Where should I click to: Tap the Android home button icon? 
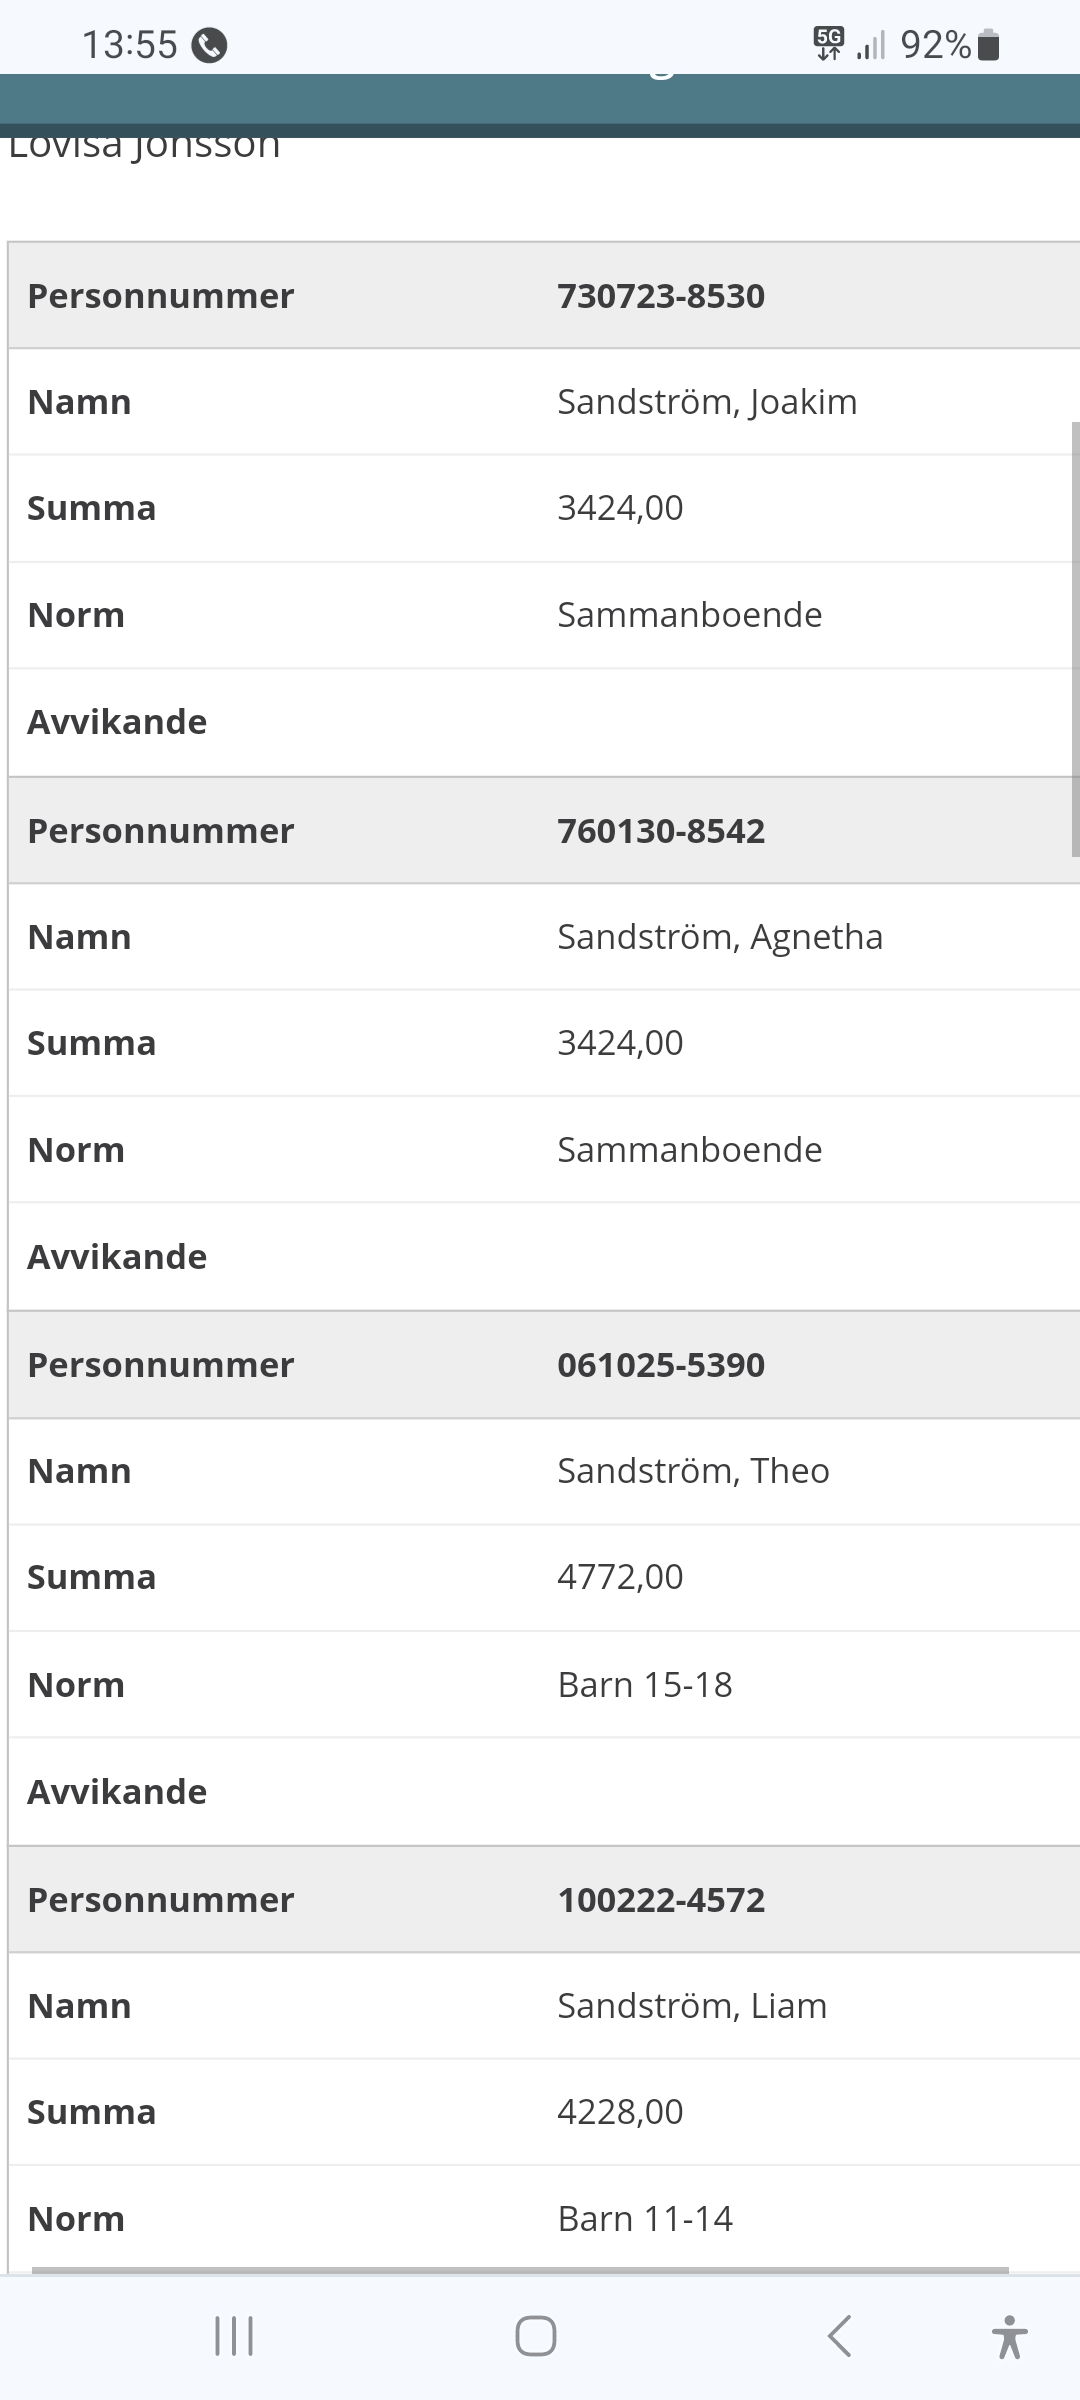(536, 2336)
